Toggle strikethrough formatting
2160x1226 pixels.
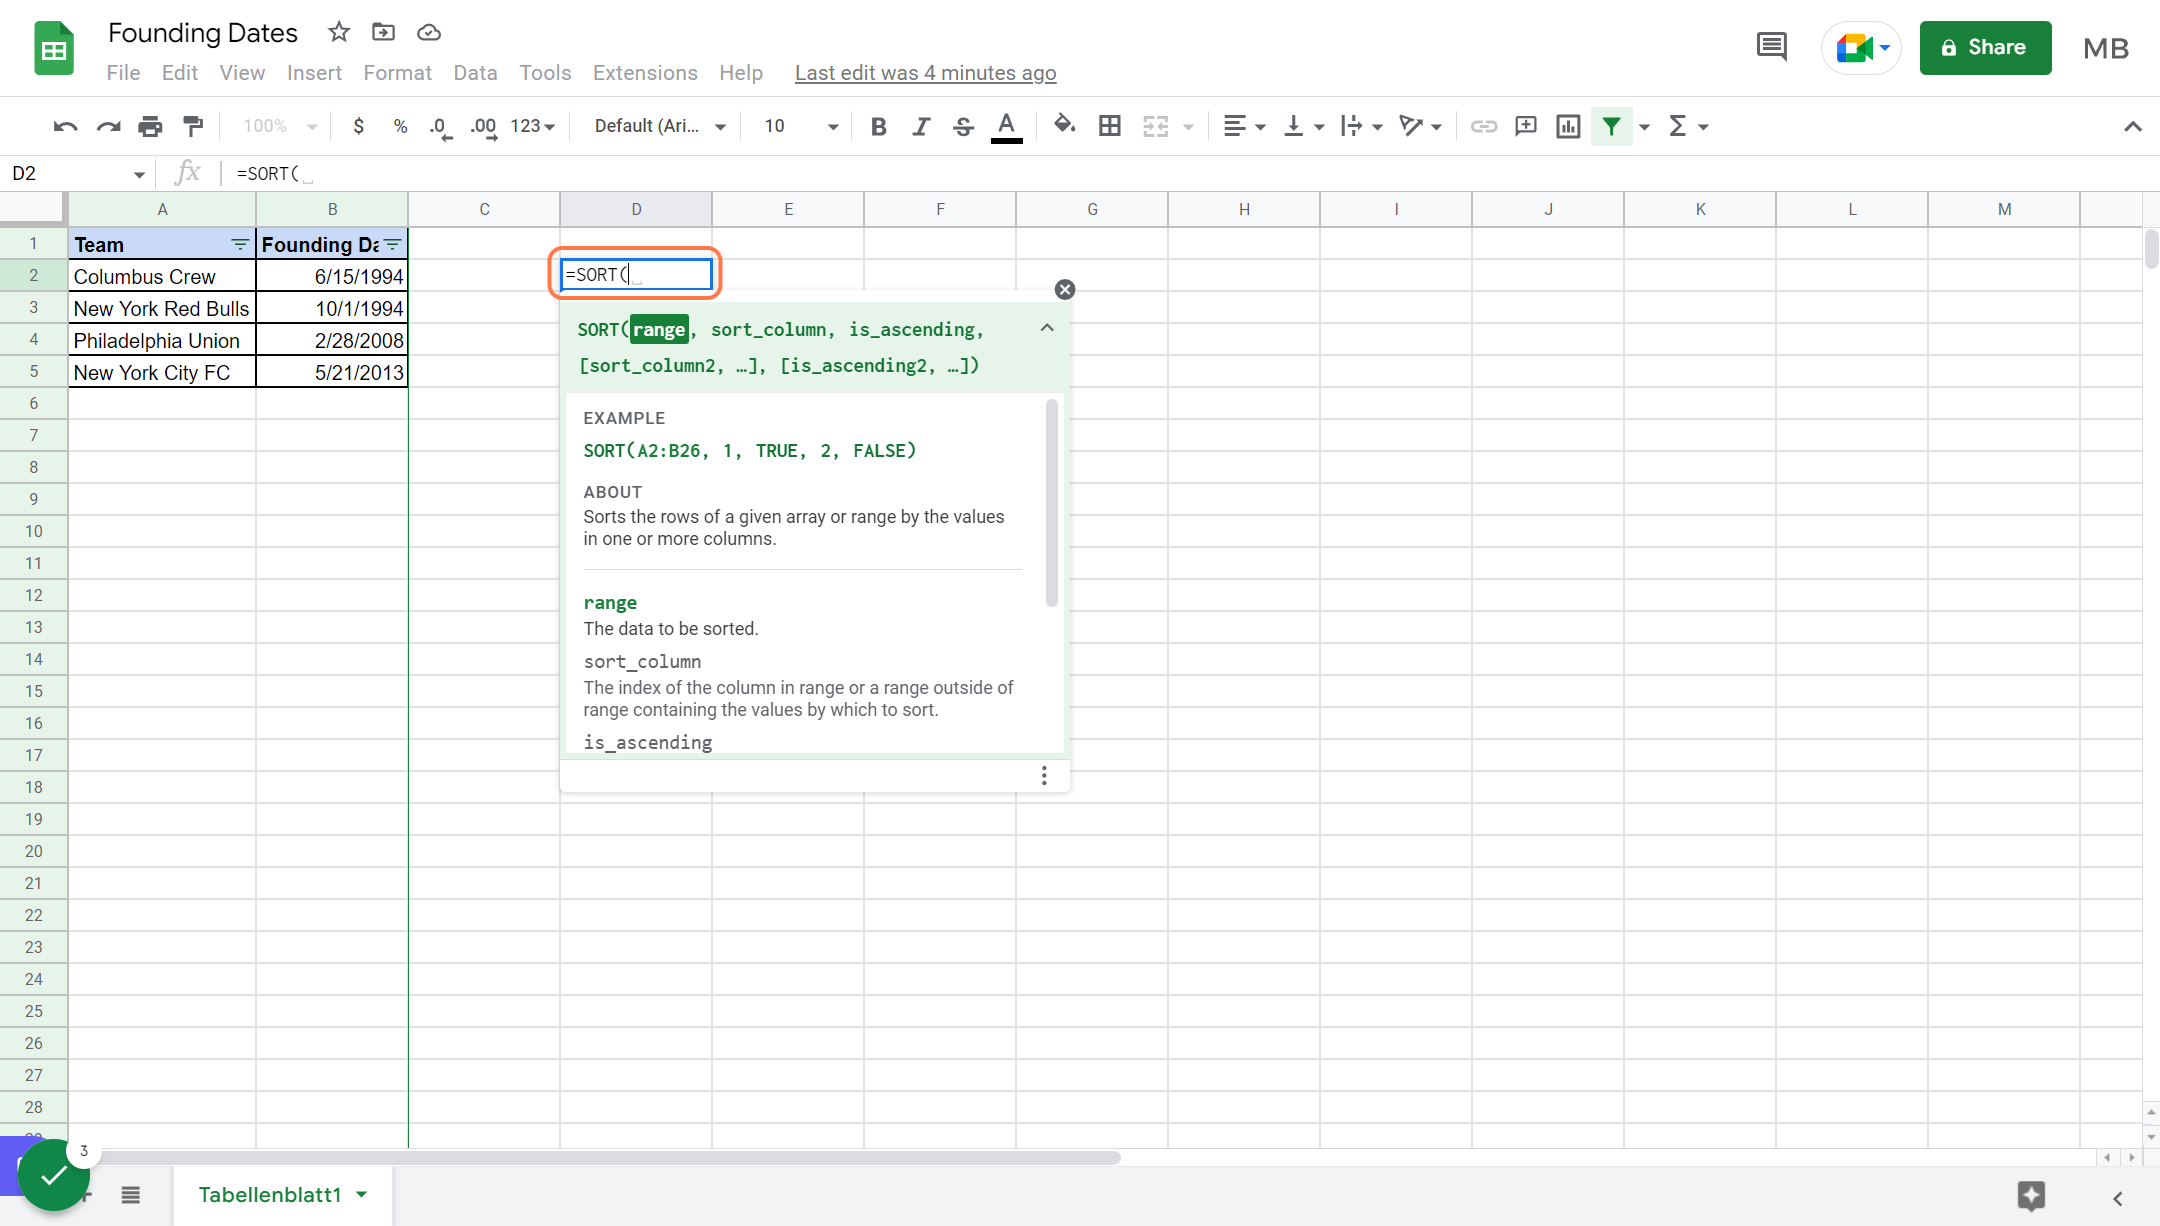tap(963, 126)
